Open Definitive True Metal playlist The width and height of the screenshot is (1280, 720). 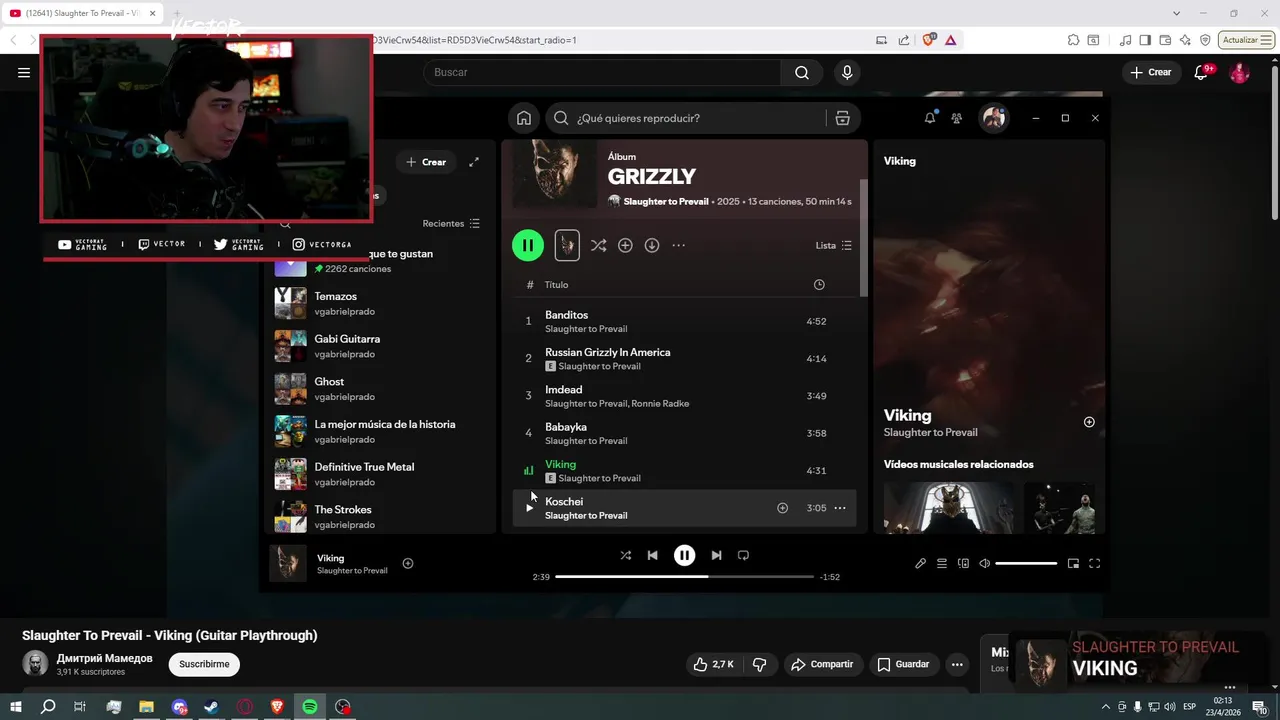click(x=382, y=474)
